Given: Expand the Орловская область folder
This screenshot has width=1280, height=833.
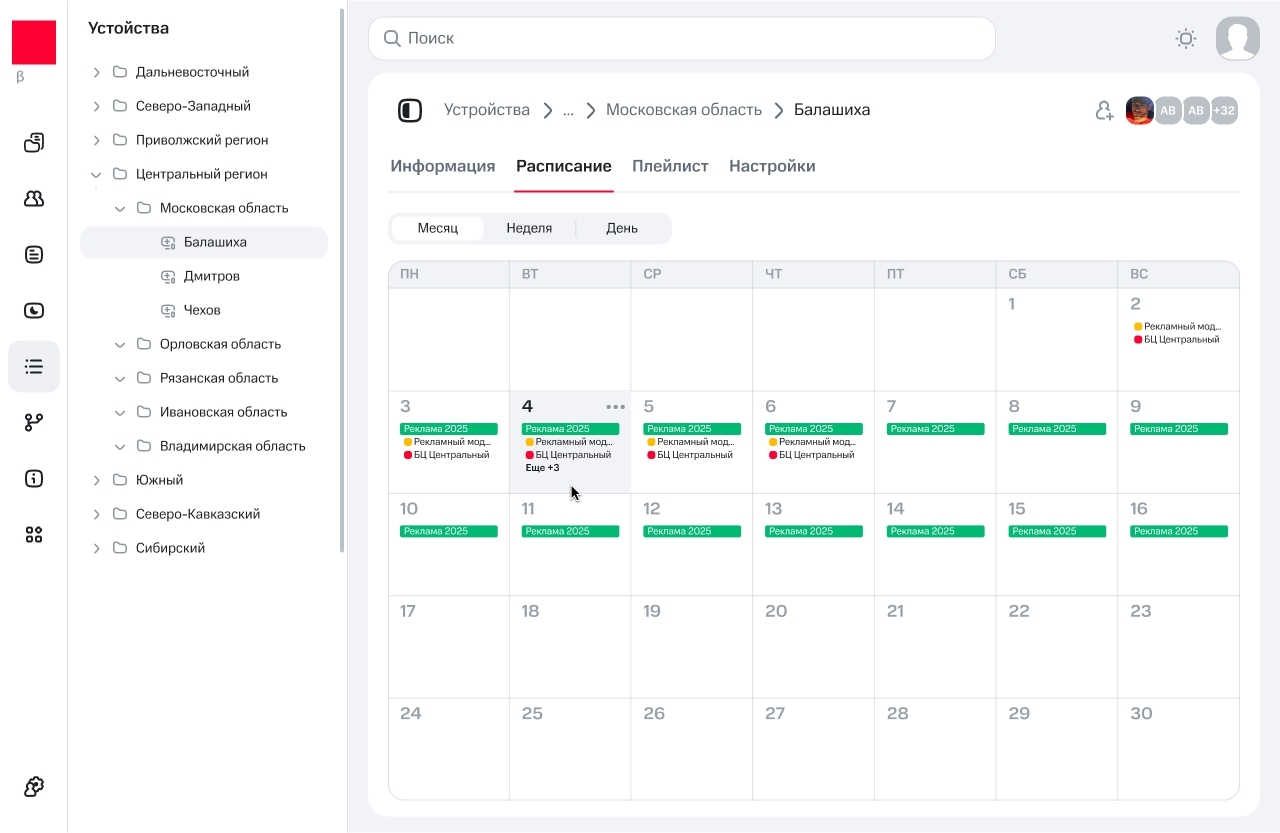Looking at the screenshot, I should (x=120, y=343).
